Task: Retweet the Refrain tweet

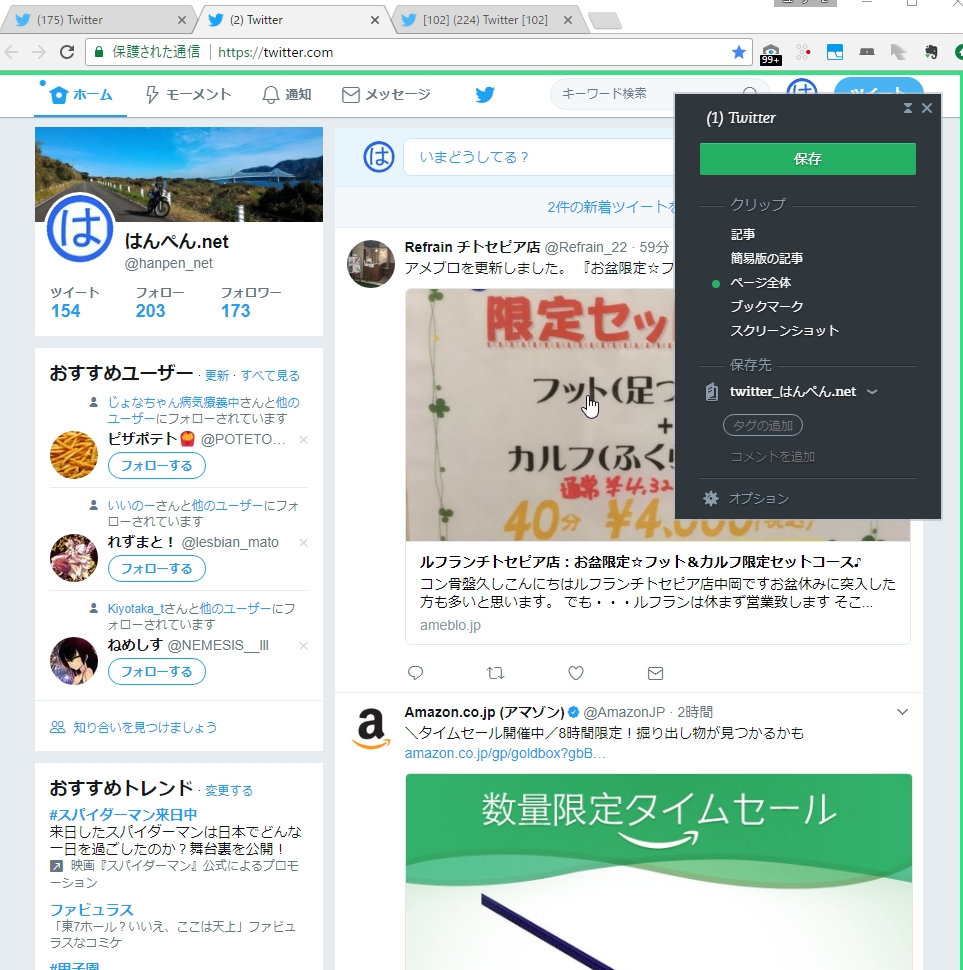Action: click(x=495, y=672)
